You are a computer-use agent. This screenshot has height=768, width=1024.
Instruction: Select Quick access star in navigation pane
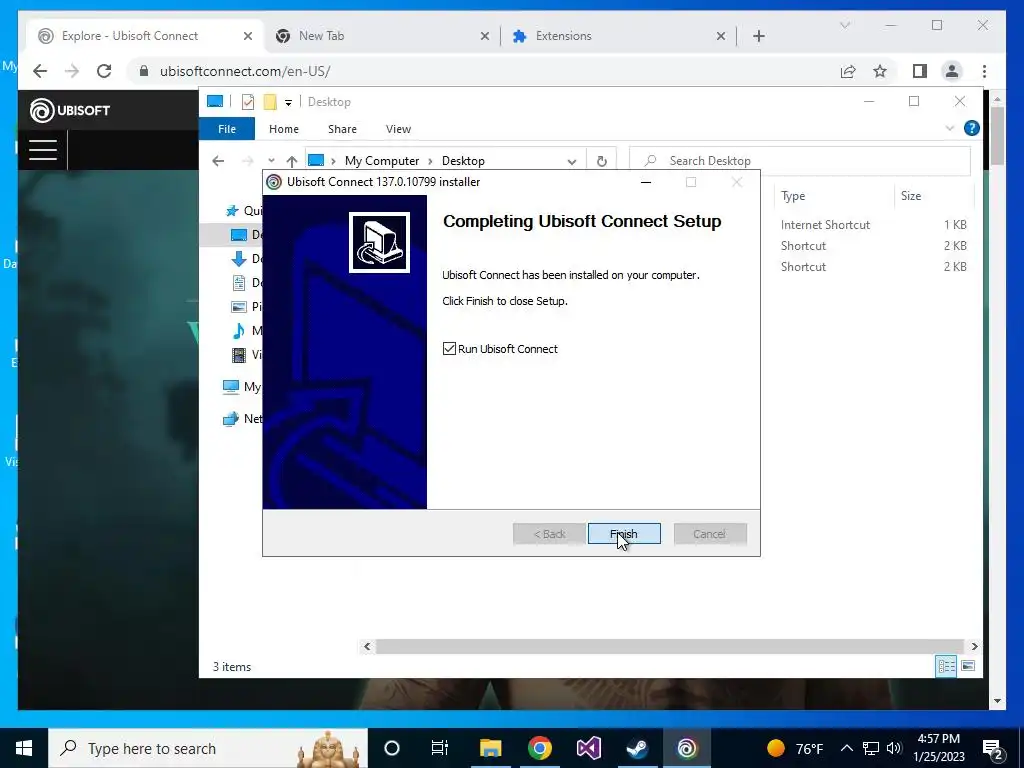coord(232,210)
